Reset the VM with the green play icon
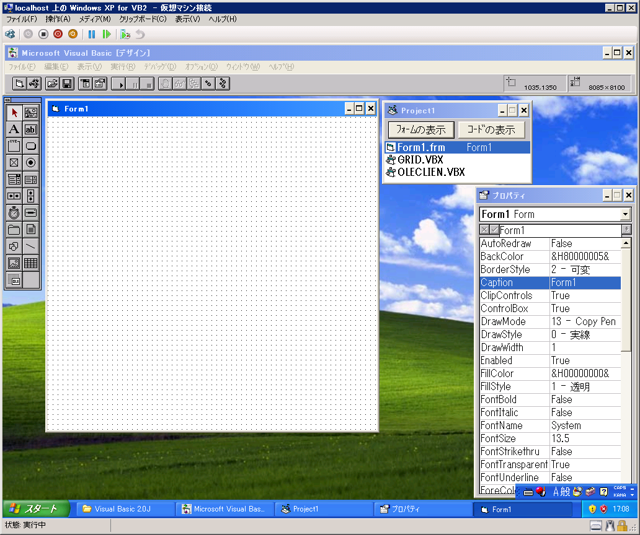This screenshot has width=640, height=535. coord(107,34)
